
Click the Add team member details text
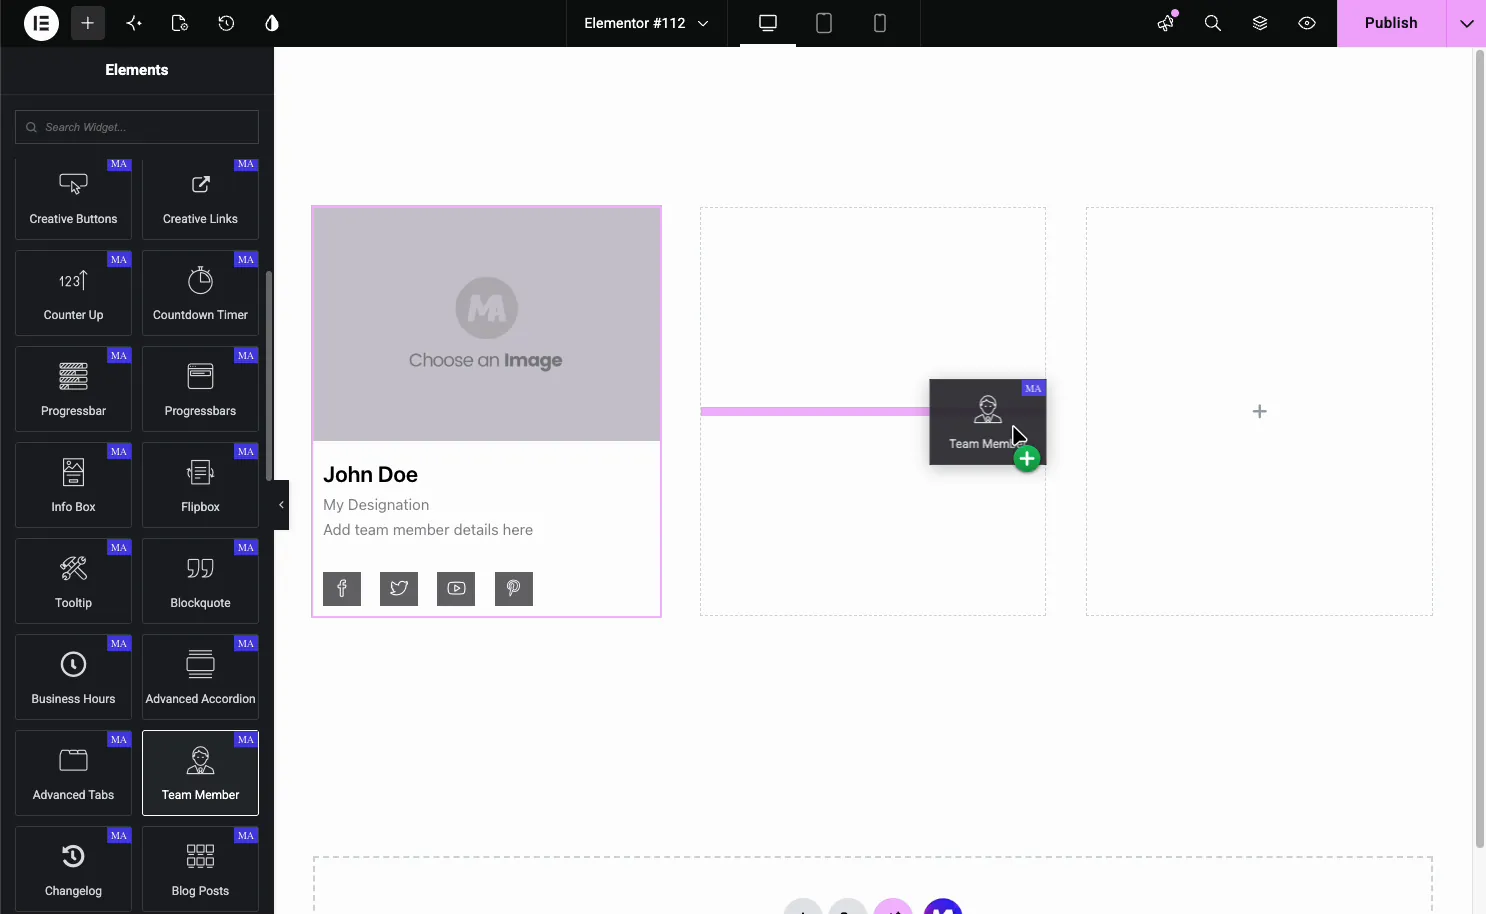point(428,530)
